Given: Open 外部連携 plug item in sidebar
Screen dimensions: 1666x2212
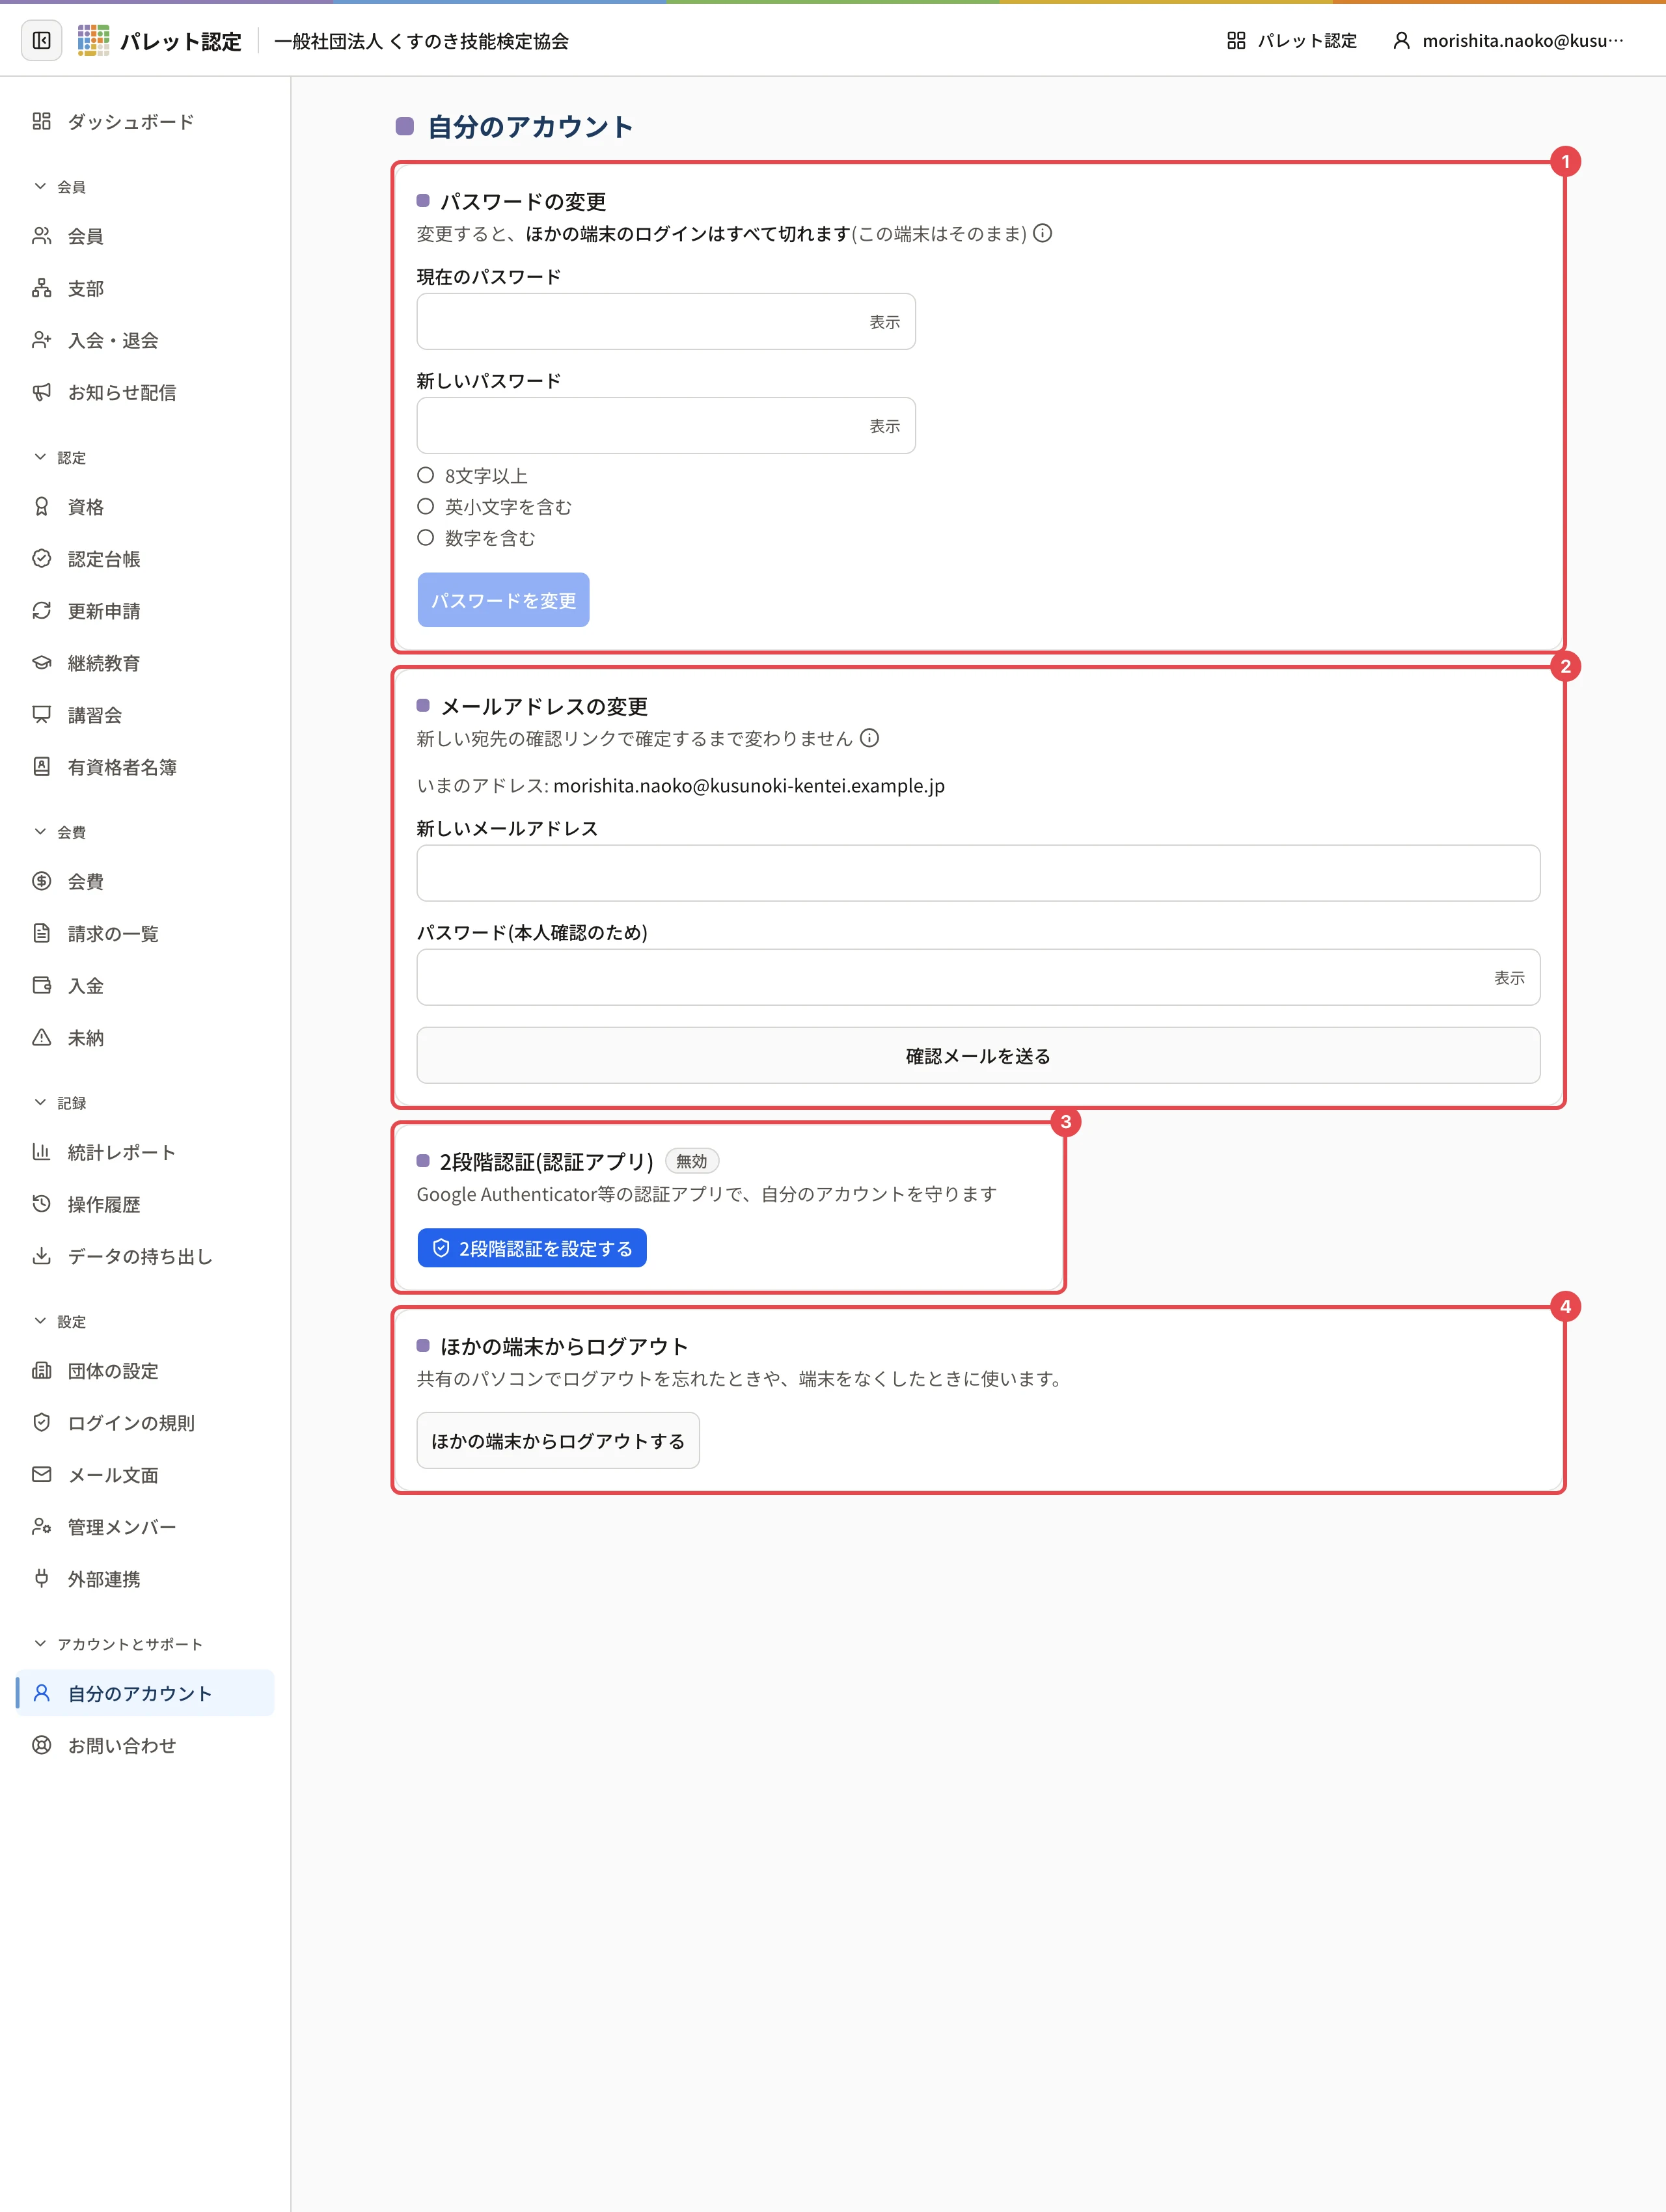Looking at the screenshot, I should [x=145, y=1579].
